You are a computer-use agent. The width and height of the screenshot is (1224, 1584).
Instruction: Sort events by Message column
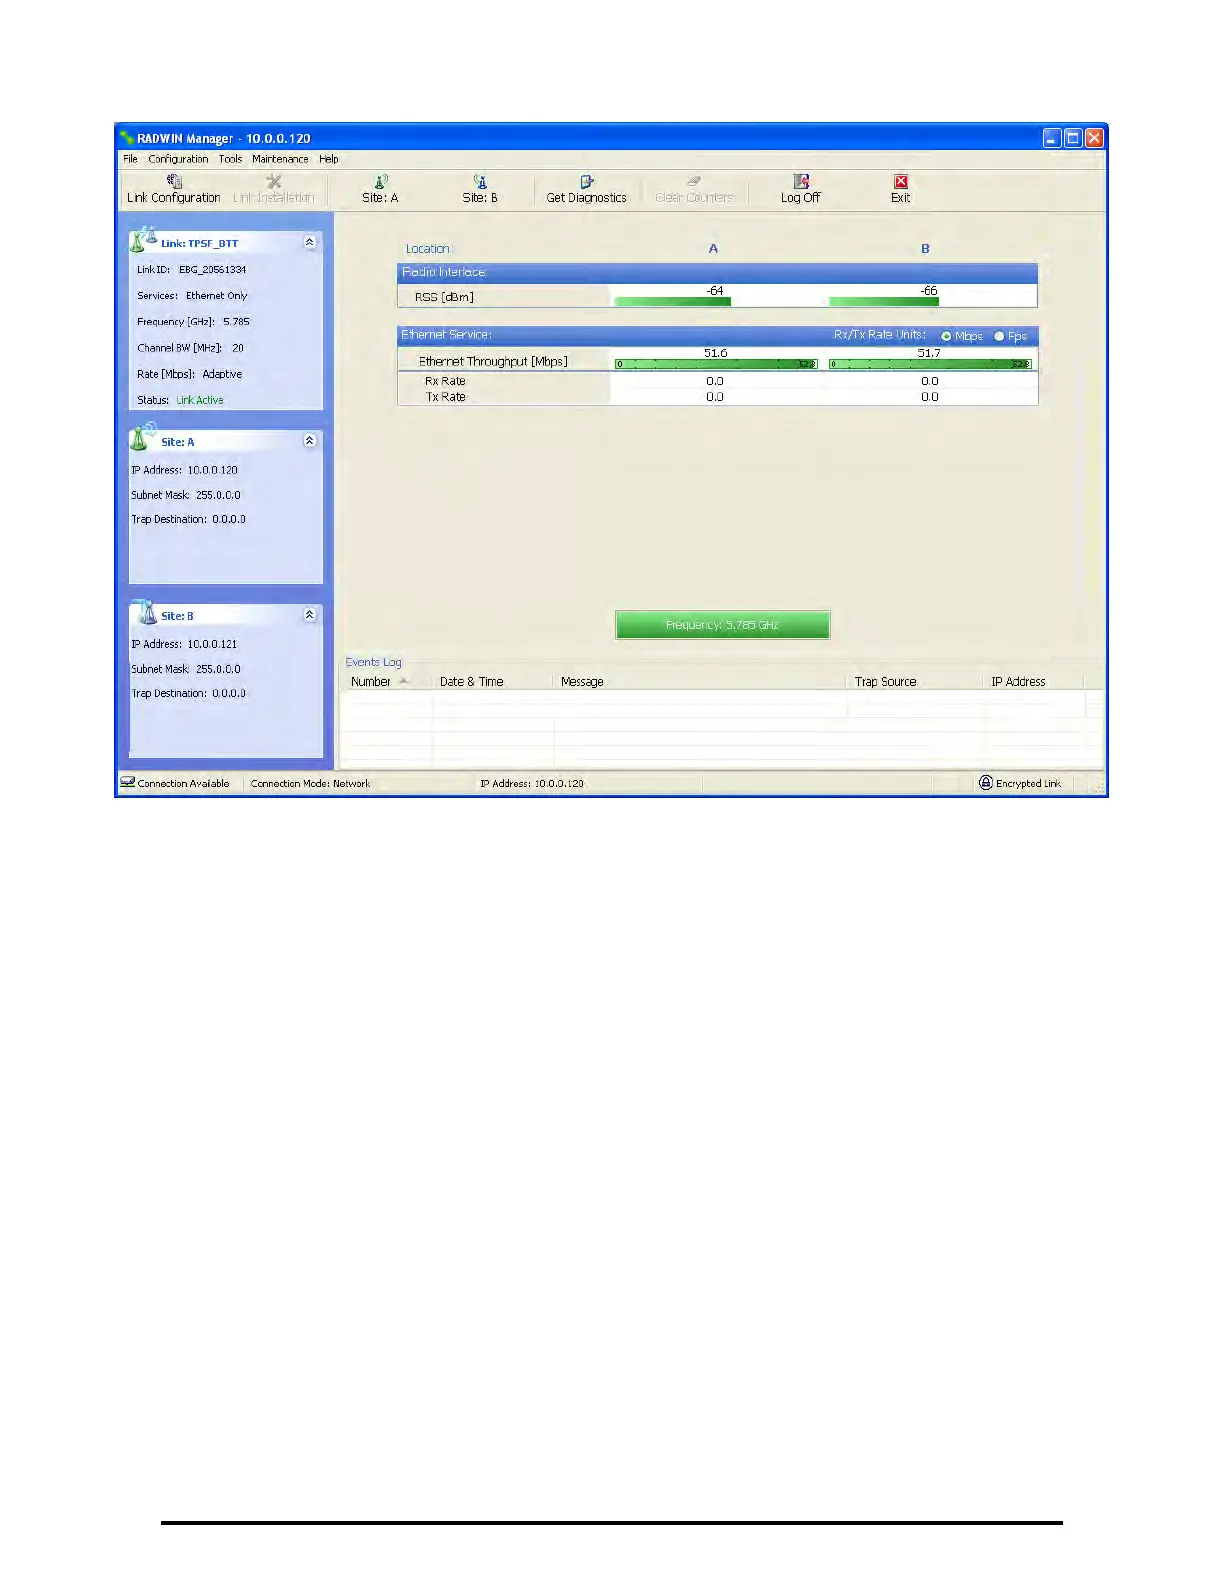(x=700, y=681)
